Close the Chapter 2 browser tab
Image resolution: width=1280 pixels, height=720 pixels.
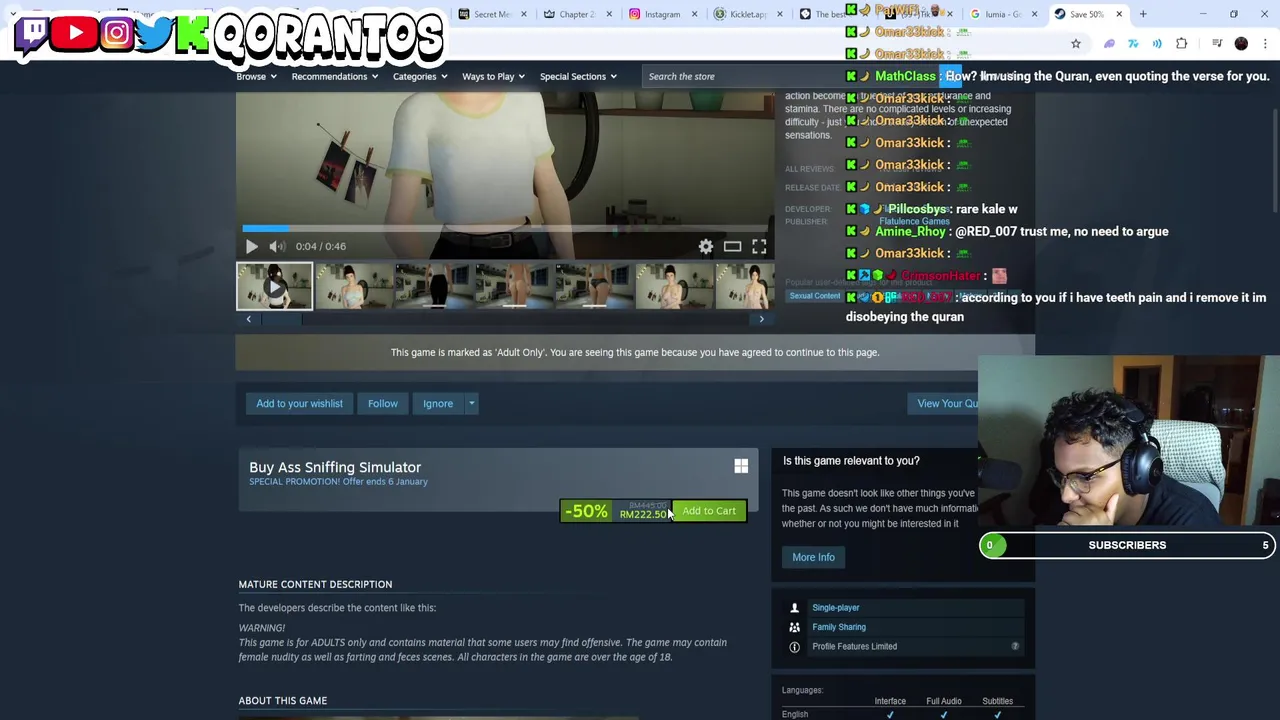tap(609, 14)
